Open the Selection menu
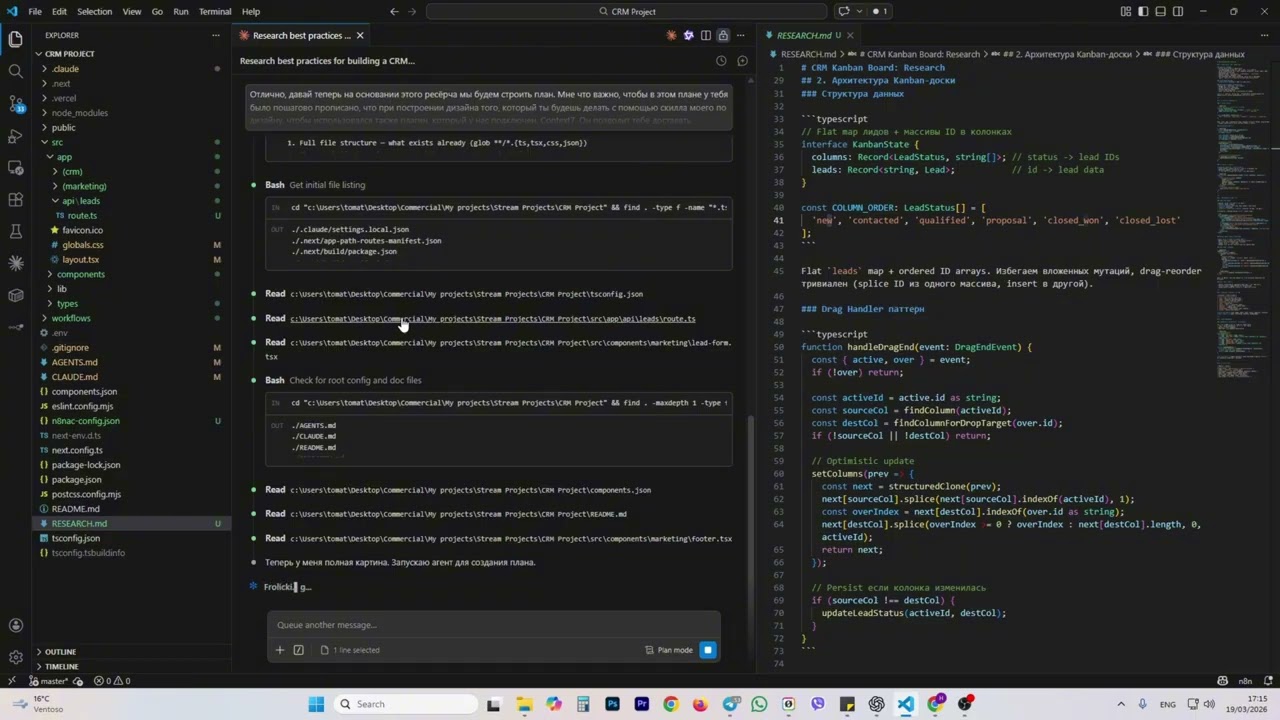The height and width of the screenshot is (720, 1280). tap(94, 11)
